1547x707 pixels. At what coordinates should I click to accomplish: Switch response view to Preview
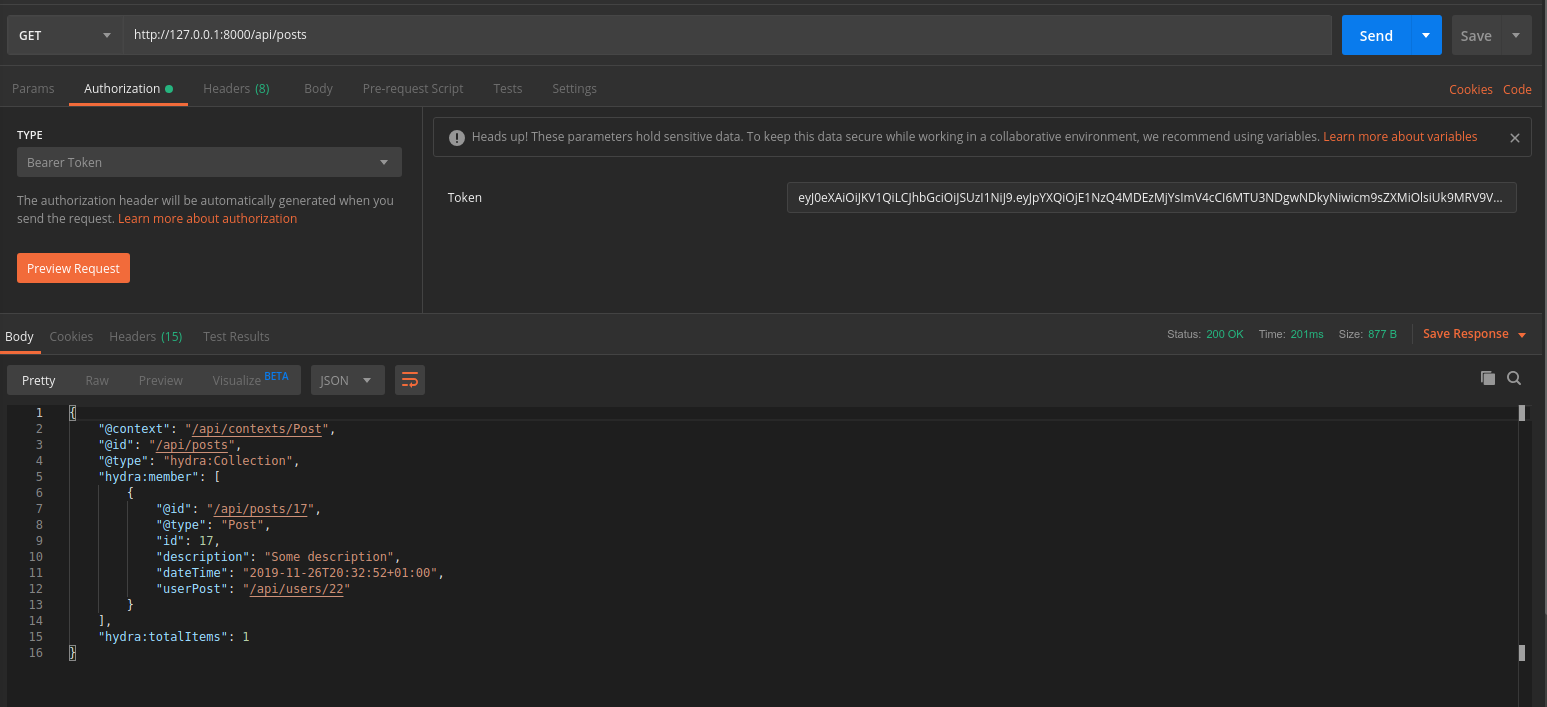[161, 380]
